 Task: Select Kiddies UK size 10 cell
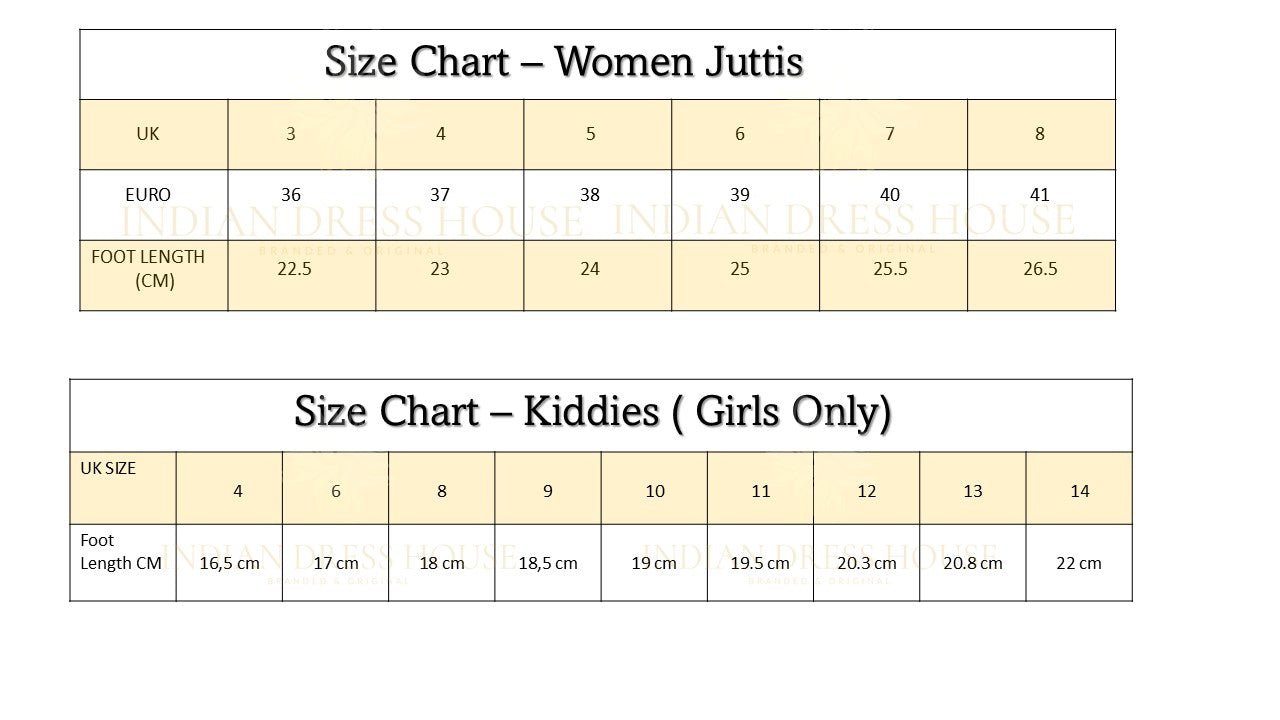pos(655,491)
